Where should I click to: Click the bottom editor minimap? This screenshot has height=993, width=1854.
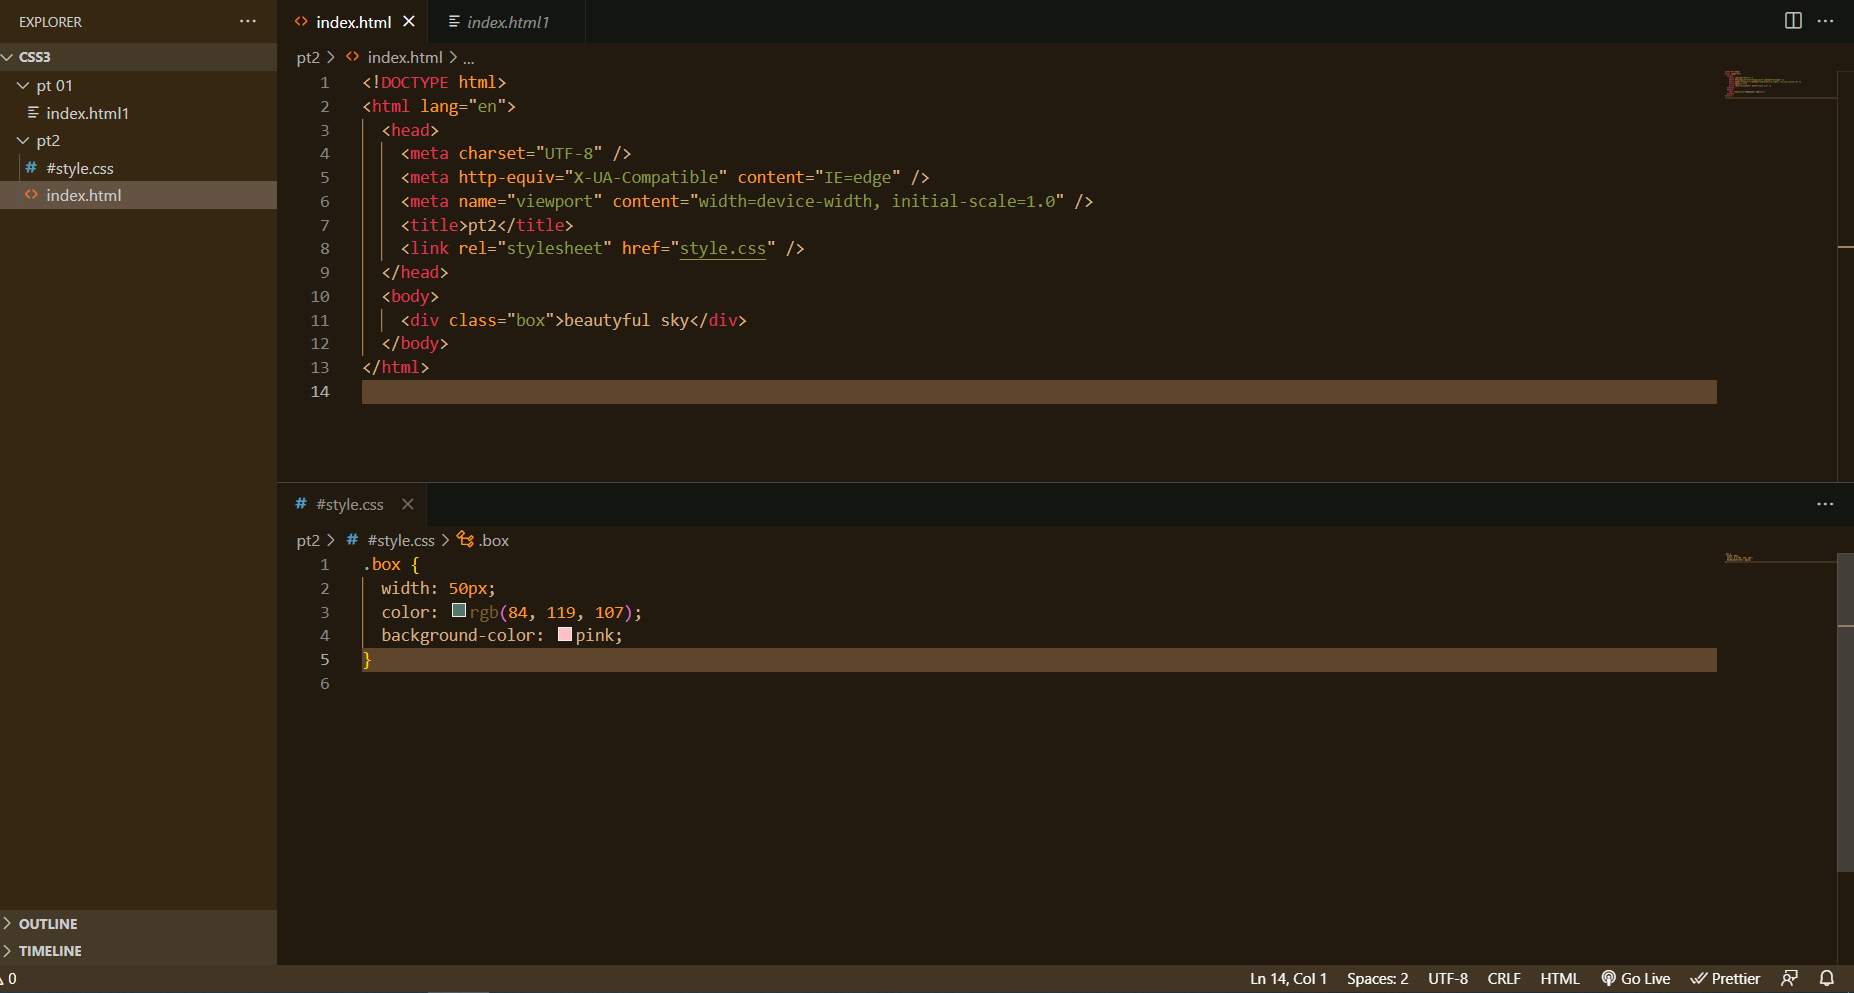pyautogui.click(x=1780, y=558)
